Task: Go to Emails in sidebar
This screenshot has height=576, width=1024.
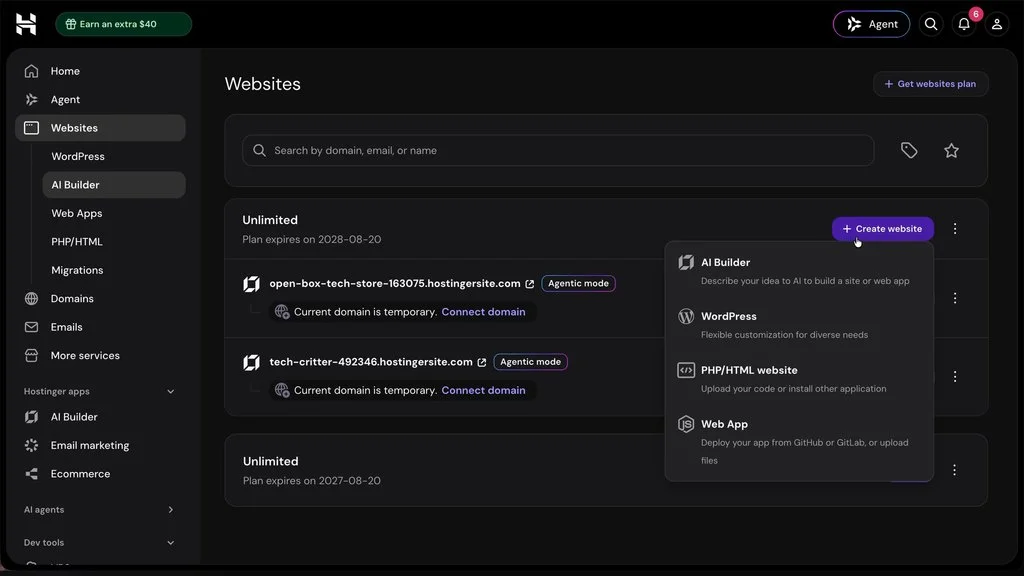Action: tap(101, 327)
